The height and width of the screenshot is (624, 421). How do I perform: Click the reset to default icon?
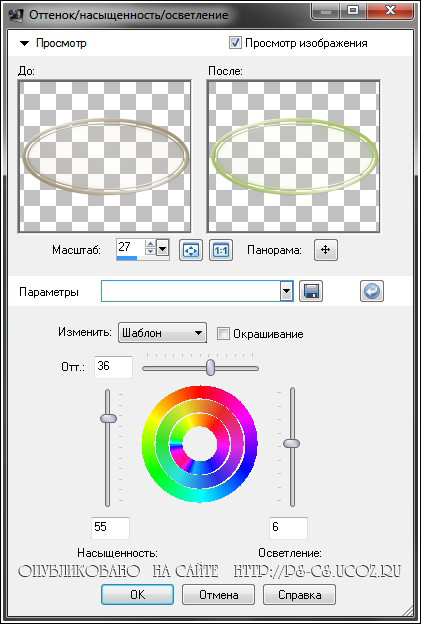click(x=372, y=292)
